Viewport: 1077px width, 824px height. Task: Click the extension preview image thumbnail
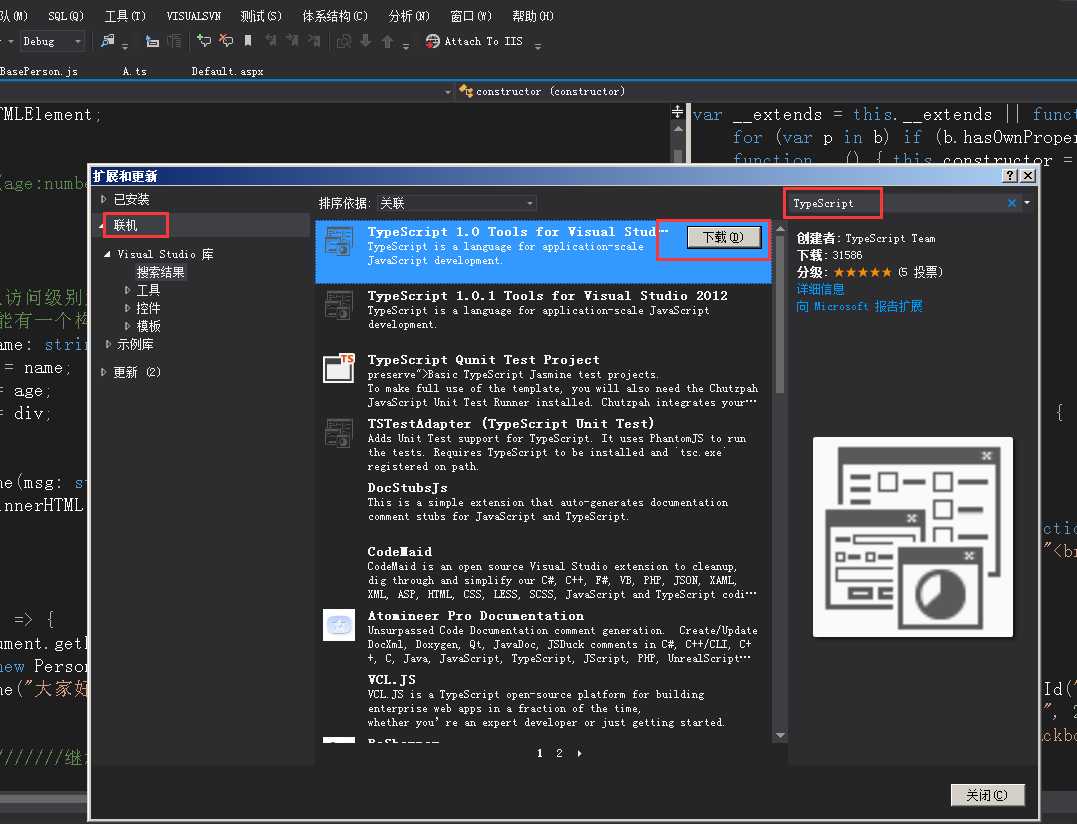[x=913, y=537]
